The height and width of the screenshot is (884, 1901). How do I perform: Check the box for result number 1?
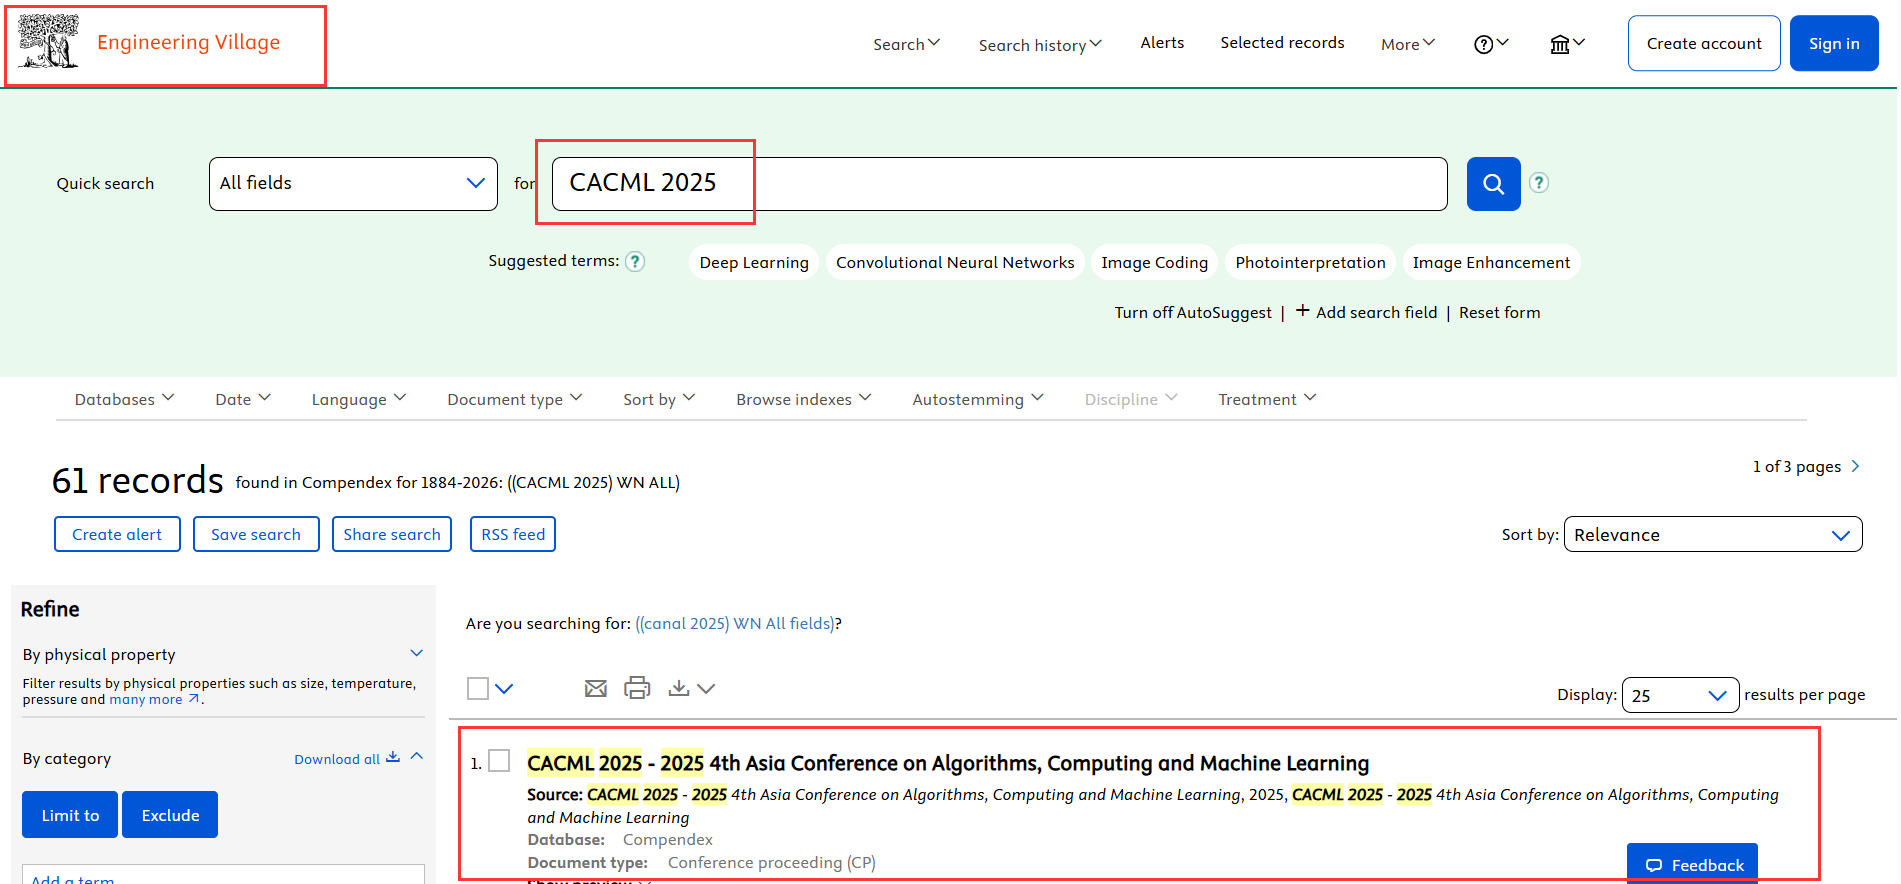point(499,761)
